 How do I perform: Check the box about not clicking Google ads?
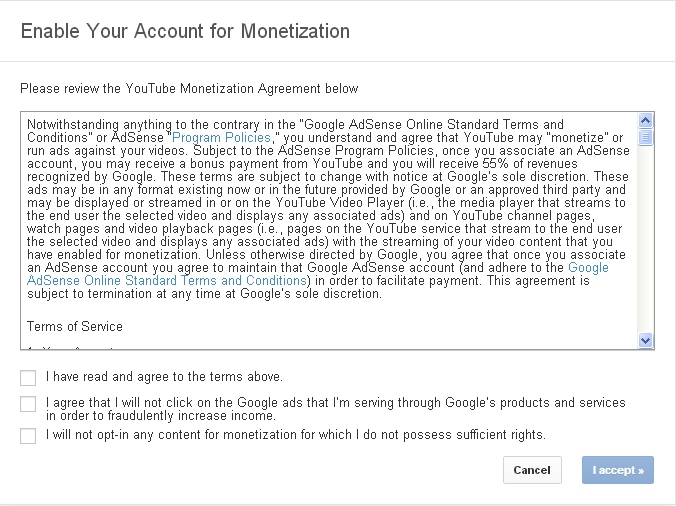coord(28,404)
